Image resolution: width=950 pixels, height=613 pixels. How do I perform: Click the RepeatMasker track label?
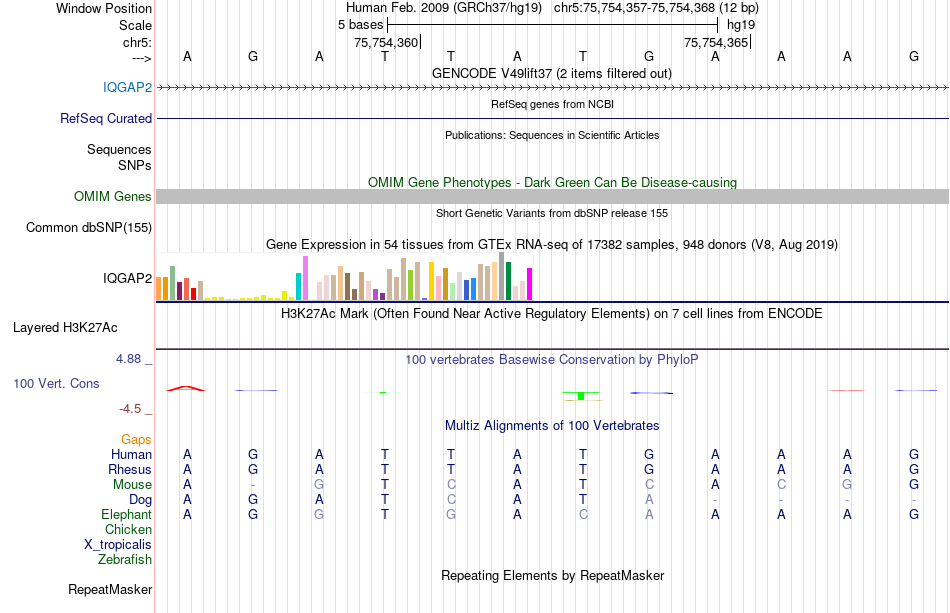pos(110,589)
